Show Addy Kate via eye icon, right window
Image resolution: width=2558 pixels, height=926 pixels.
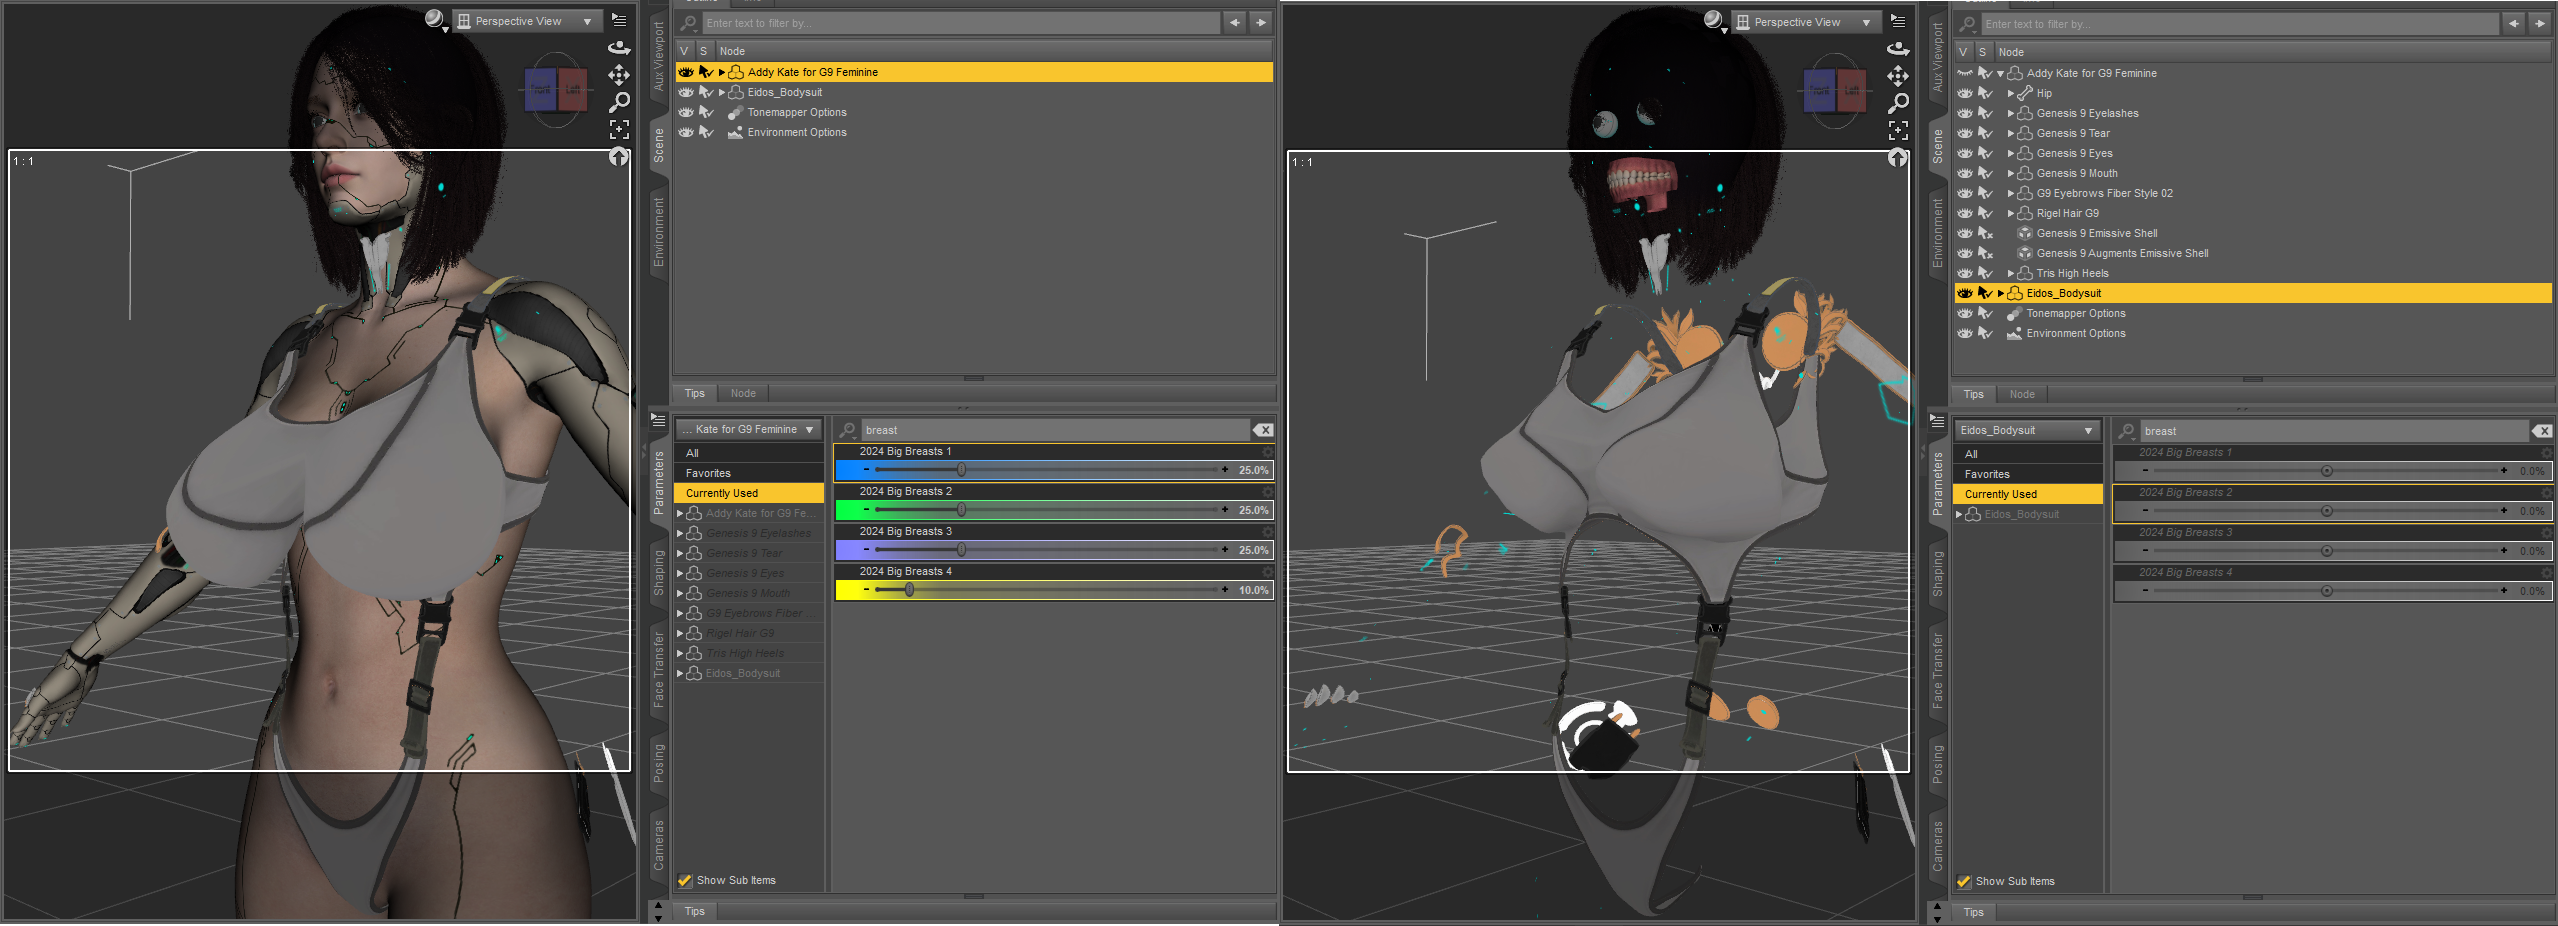[x=1965, y=73]
